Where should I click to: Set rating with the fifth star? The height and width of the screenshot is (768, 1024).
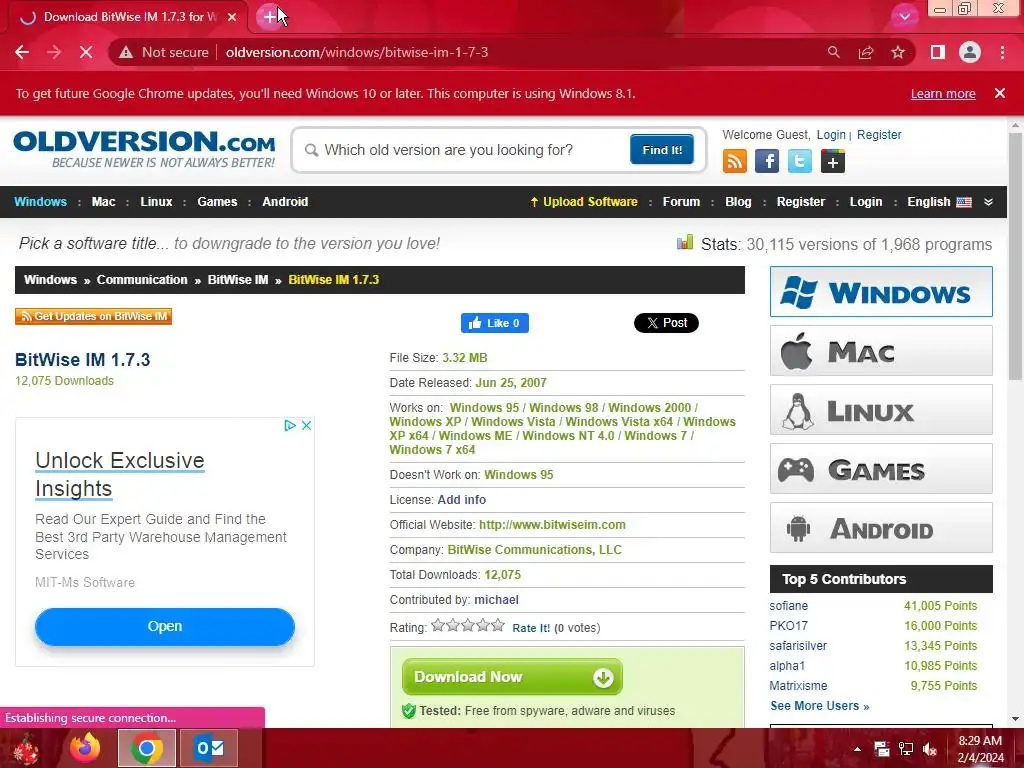(498, 626)
